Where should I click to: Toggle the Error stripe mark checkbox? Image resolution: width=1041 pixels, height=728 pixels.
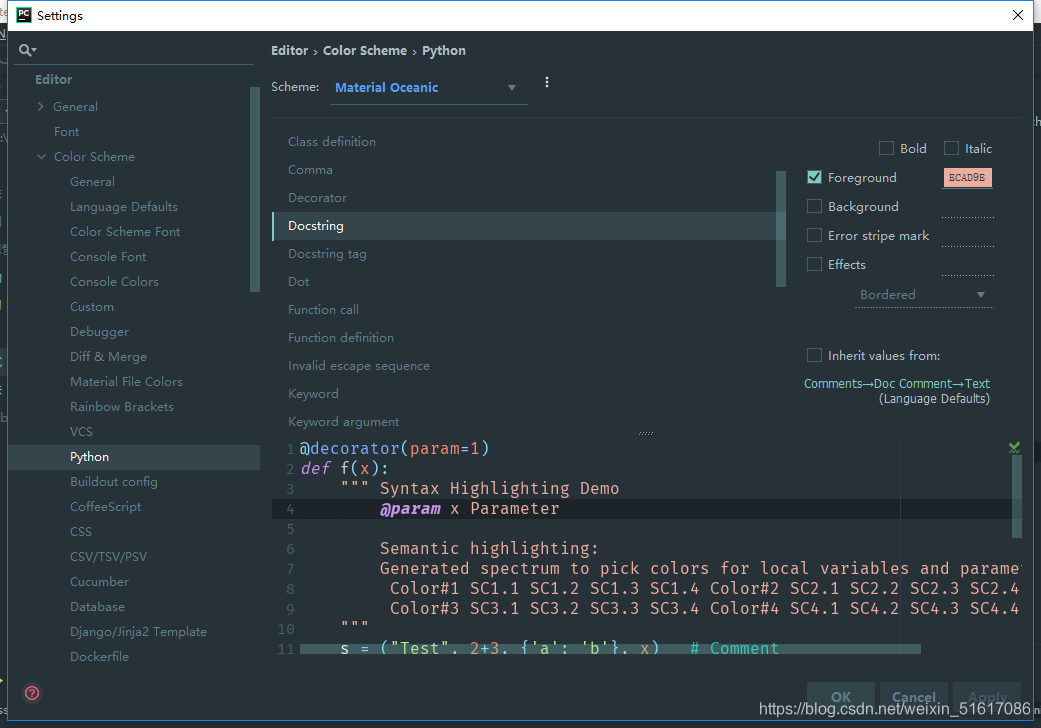point(815,236)
